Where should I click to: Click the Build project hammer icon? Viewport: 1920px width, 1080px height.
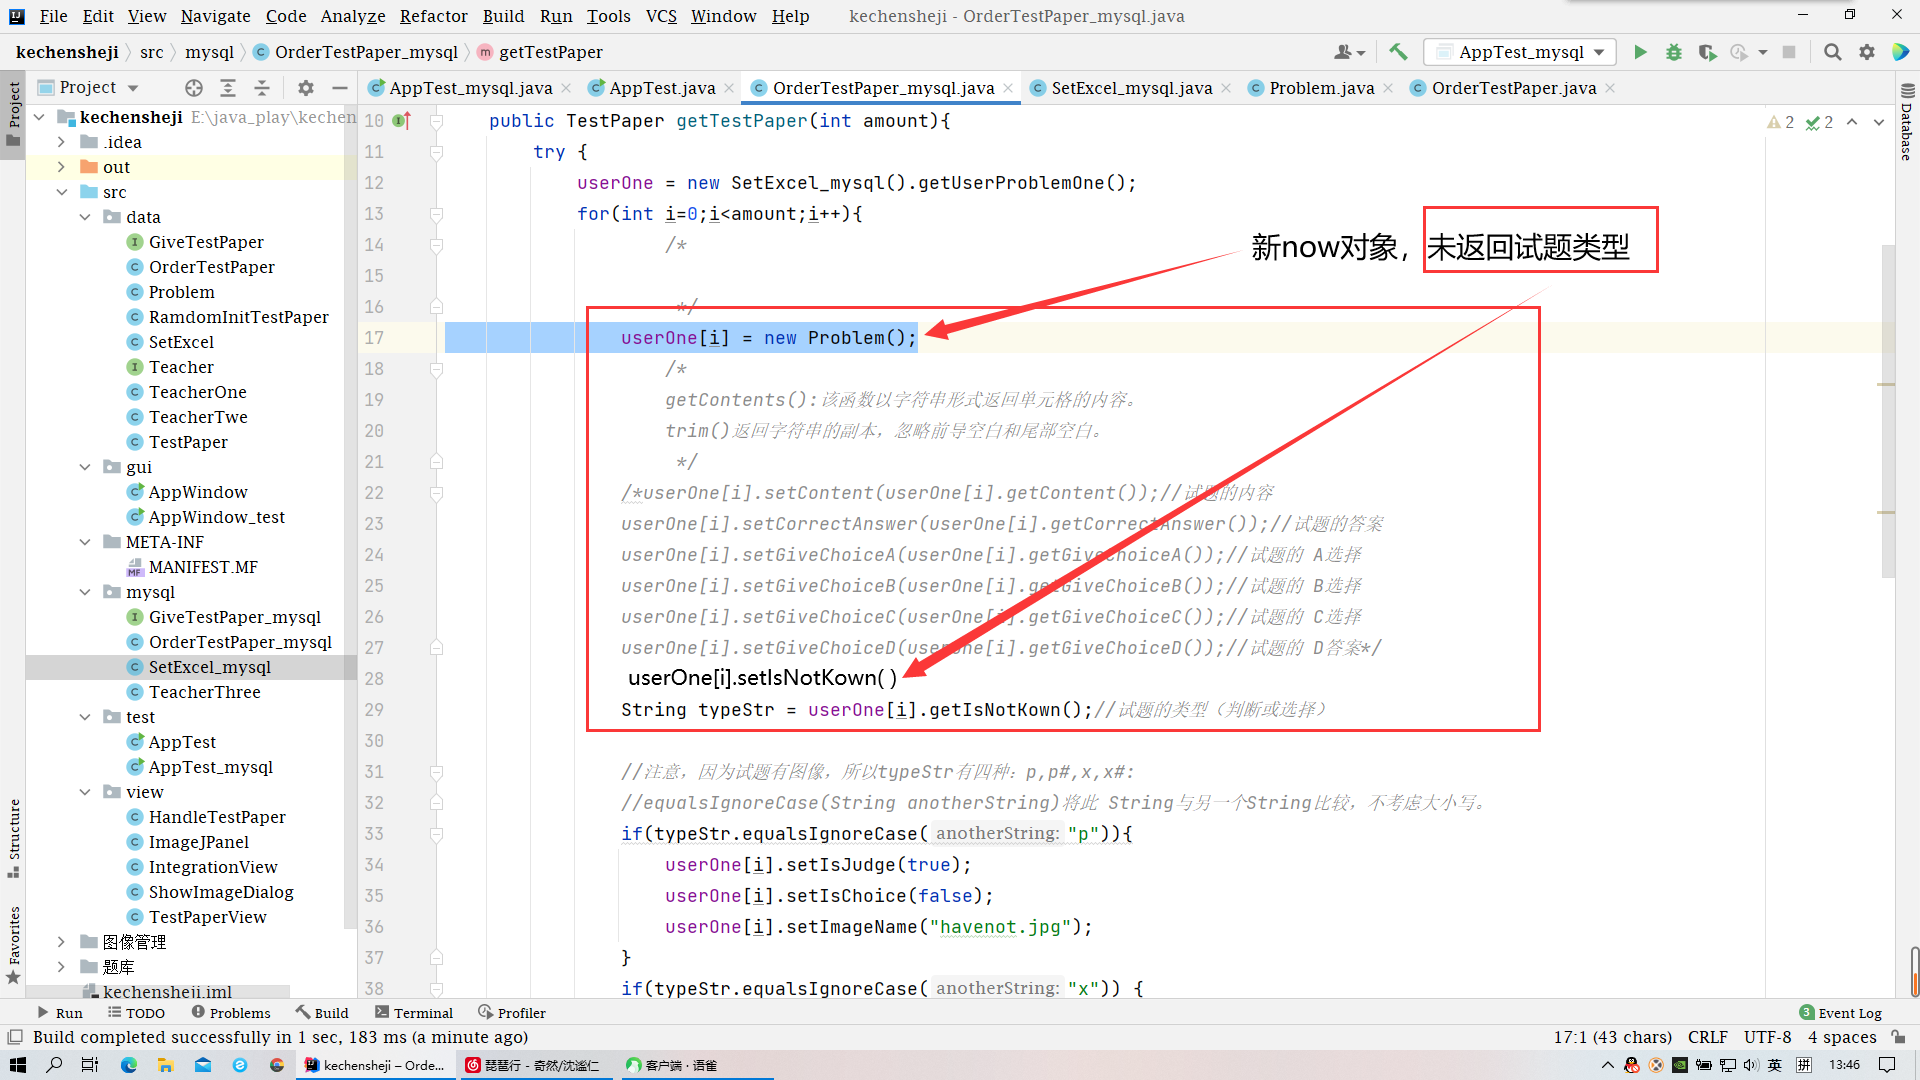coord(1398,52)
